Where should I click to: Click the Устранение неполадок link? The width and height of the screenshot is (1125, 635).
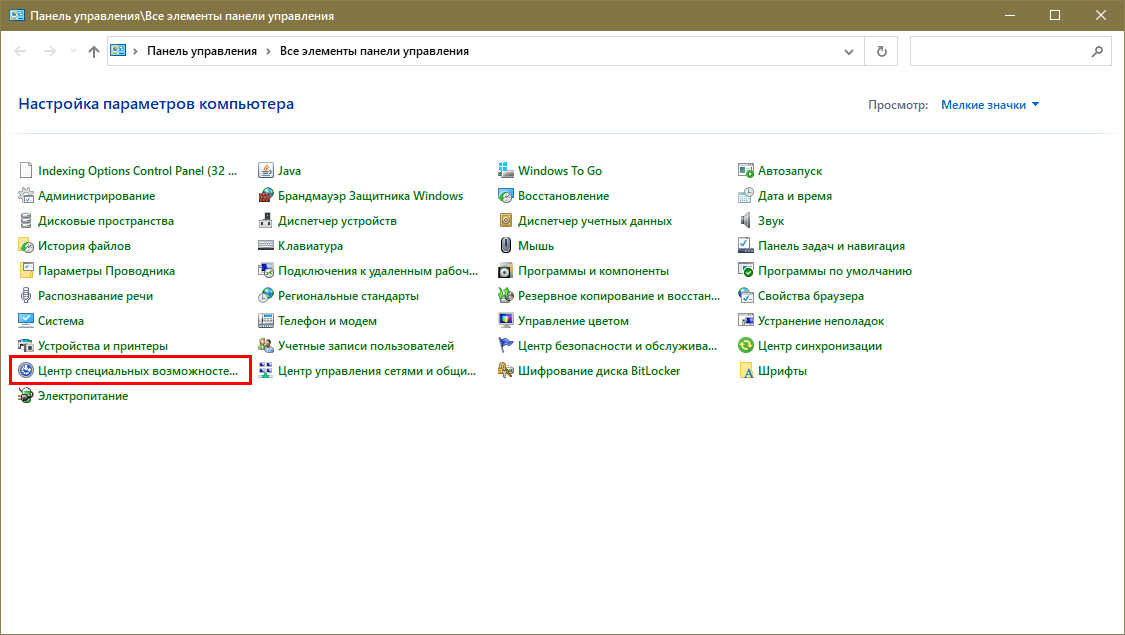(821, 321)
